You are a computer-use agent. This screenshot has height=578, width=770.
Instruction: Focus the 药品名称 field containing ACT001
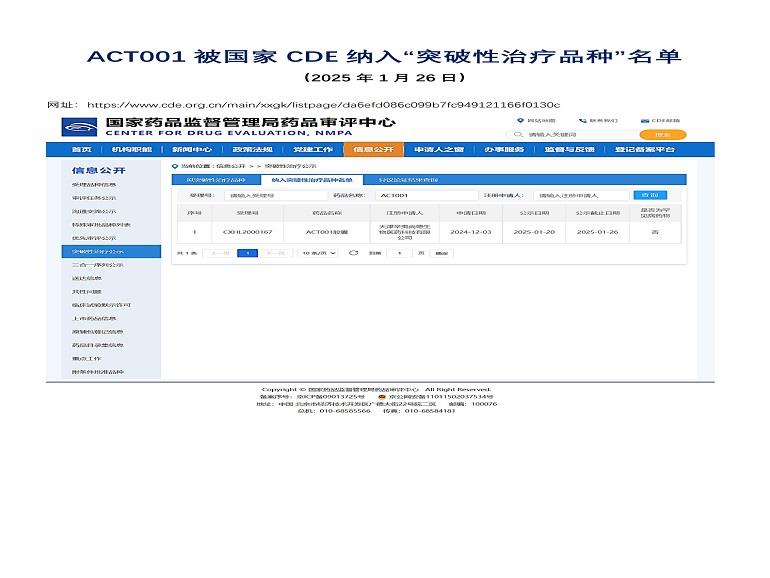[426, 195]
